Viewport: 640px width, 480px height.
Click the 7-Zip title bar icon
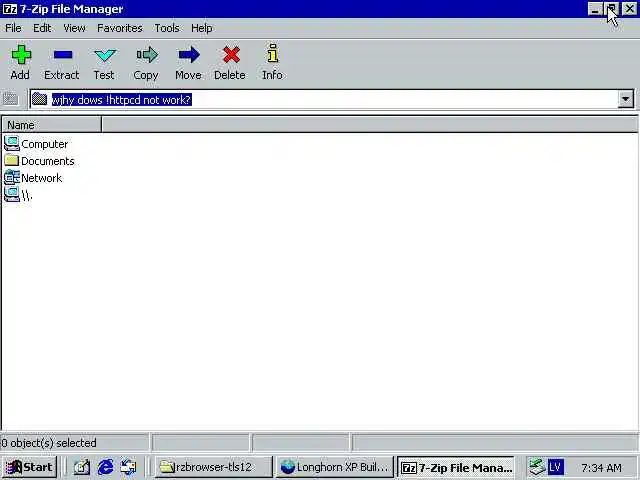(x=9, y=9)
